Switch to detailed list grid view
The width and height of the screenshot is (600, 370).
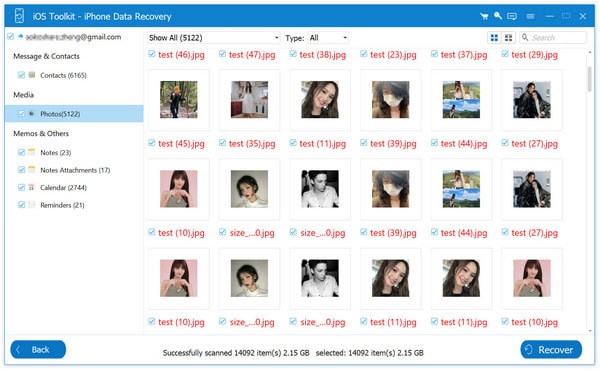[509, 37]
